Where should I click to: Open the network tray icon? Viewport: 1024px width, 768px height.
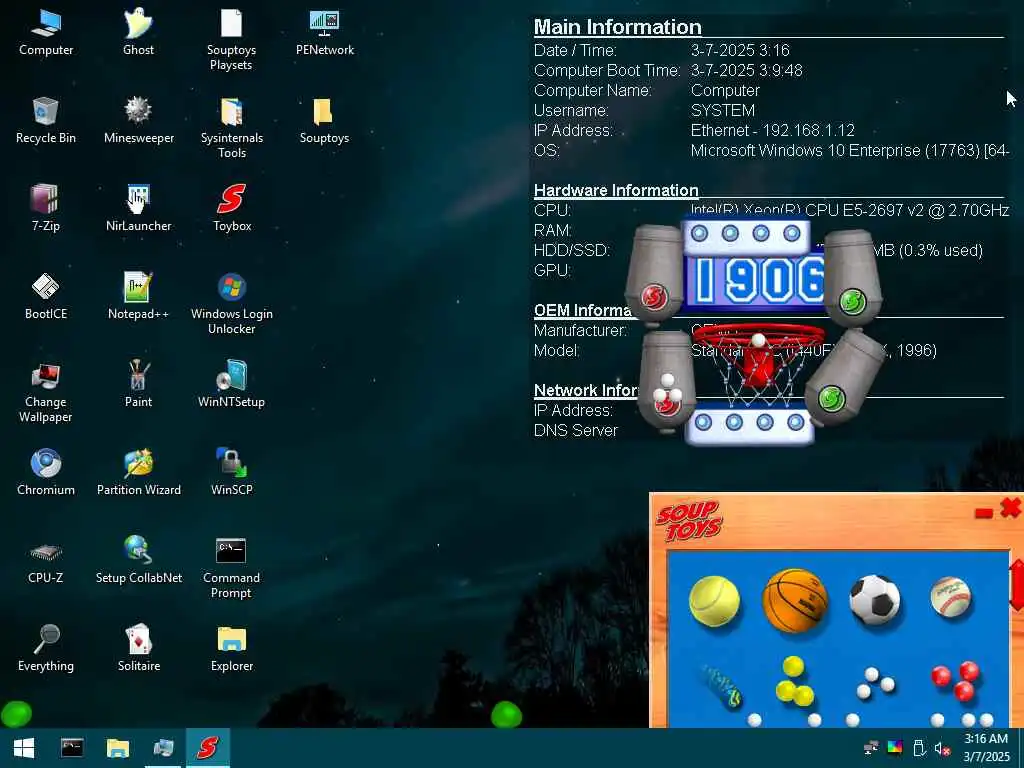click(871, 748)
